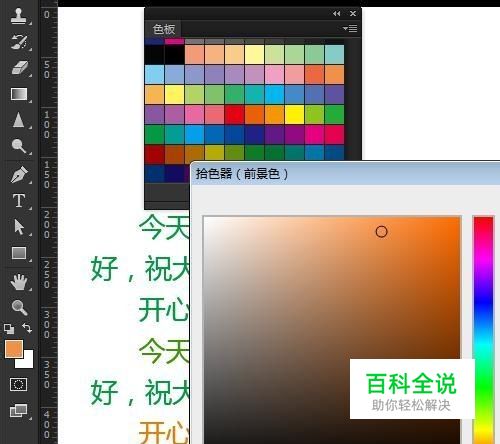
Task: Swap foreground and background colors
Action: tap(27, 328)
